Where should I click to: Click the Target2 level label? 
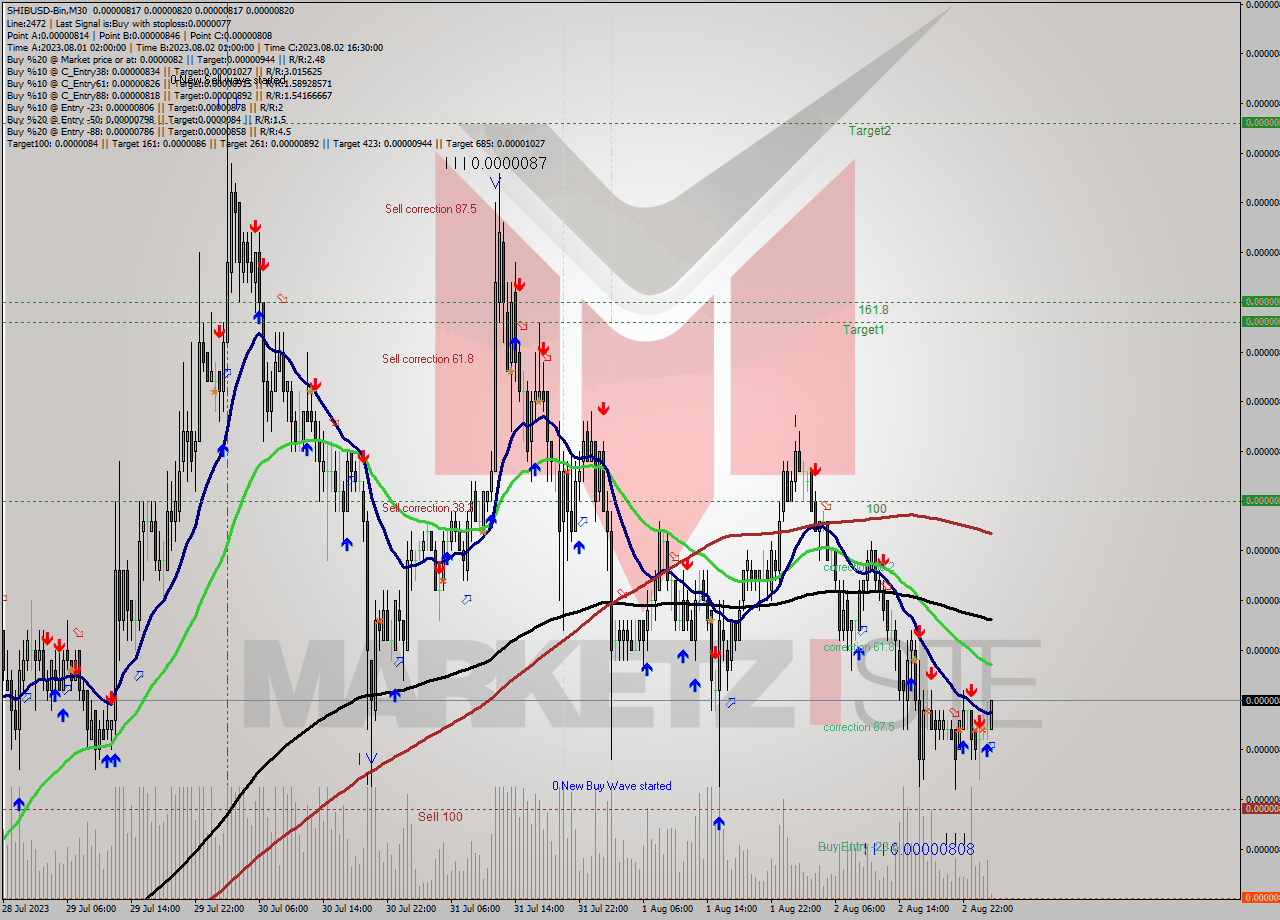[x=869, y=131]
